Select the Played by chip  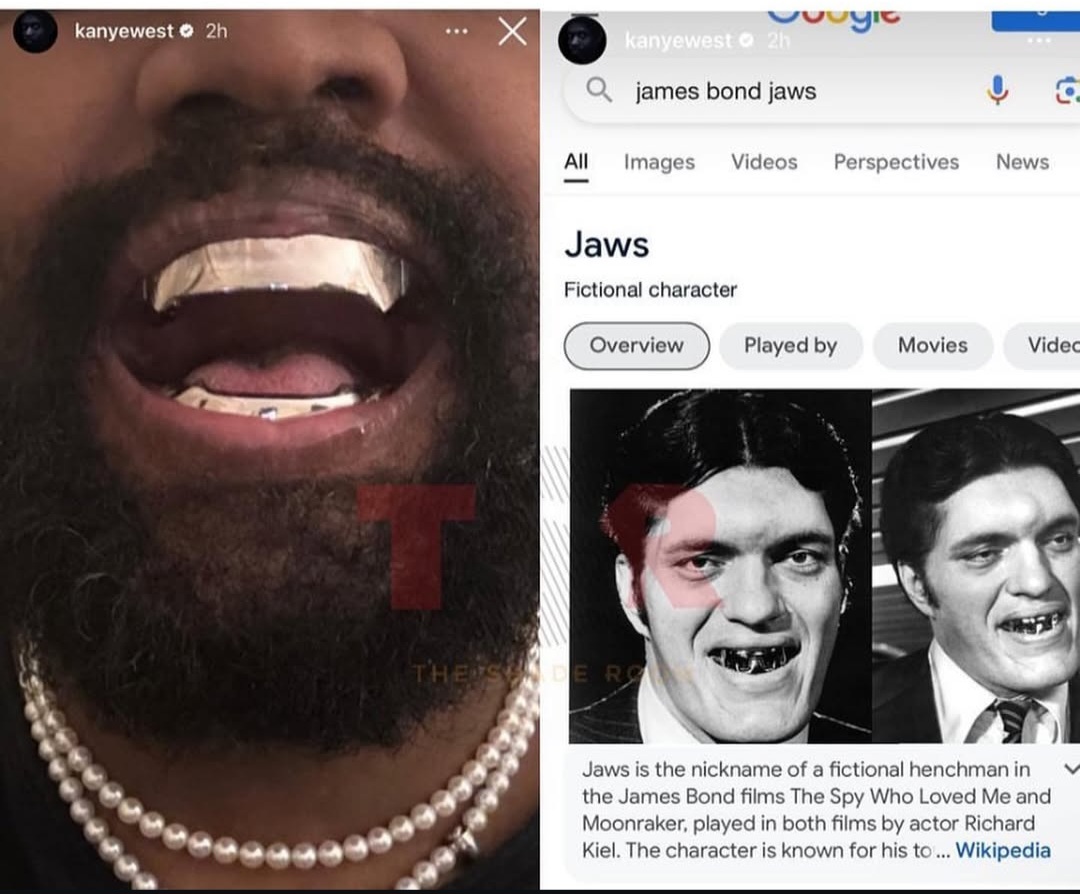click(791, 346)
